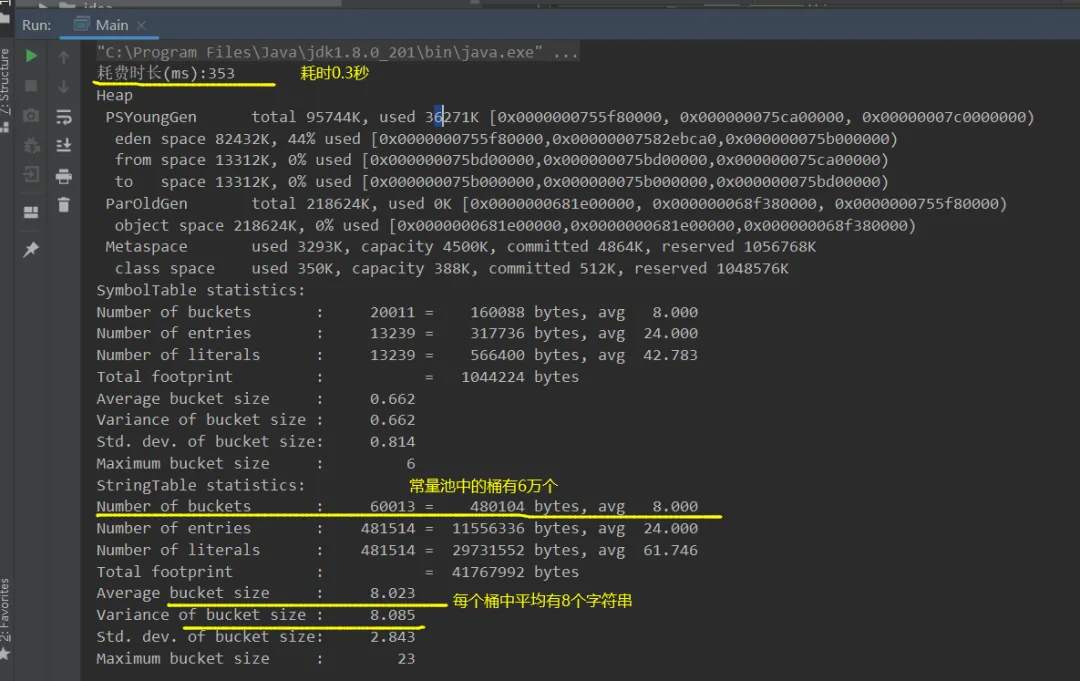Toggle Scroll to End of console
This screenshot has height=681, width=1080.
63,145
